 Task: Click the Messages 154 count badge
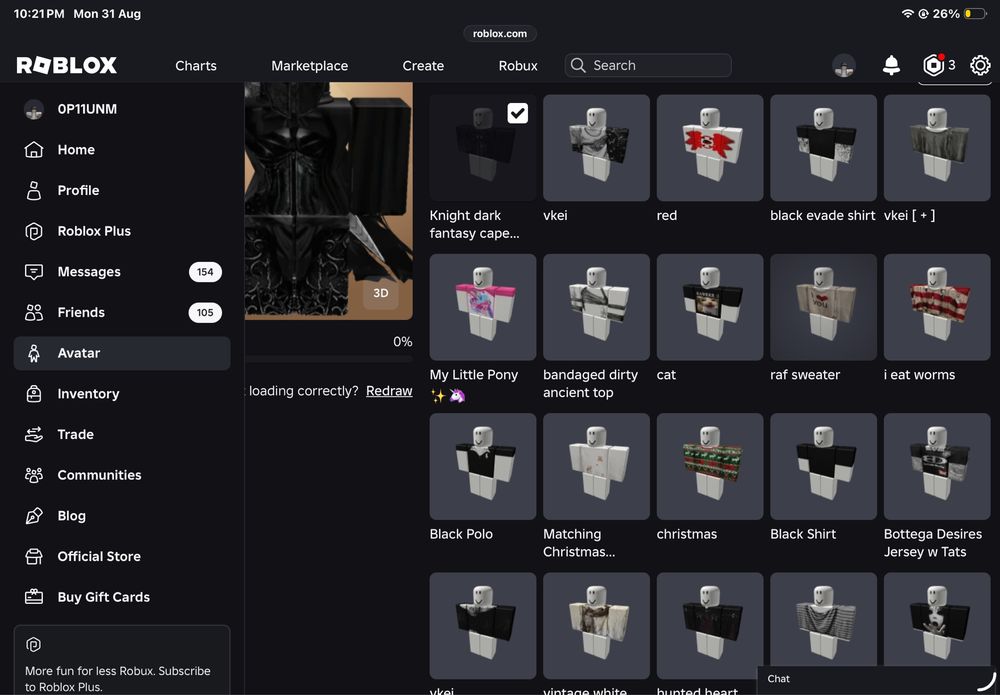(205, 272)
